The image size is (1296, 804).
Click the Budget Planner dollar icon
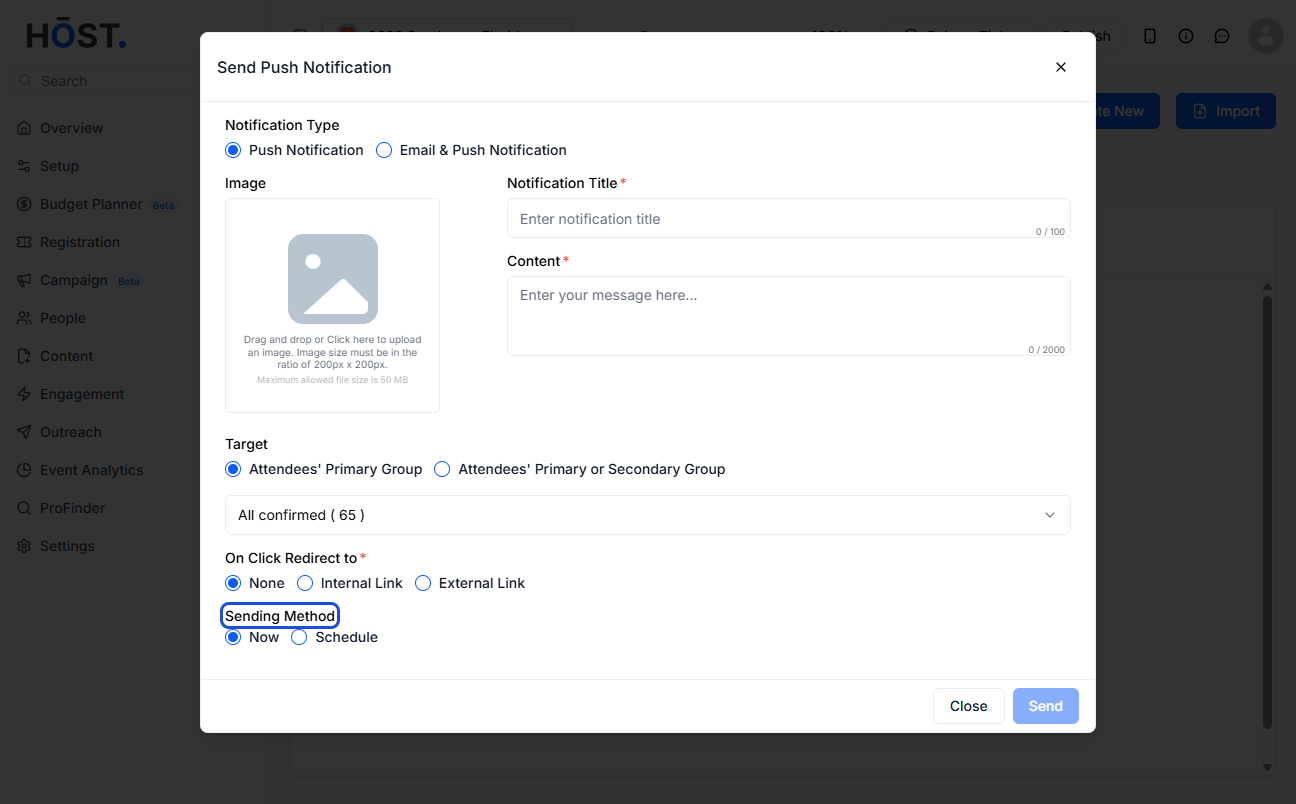24,204
